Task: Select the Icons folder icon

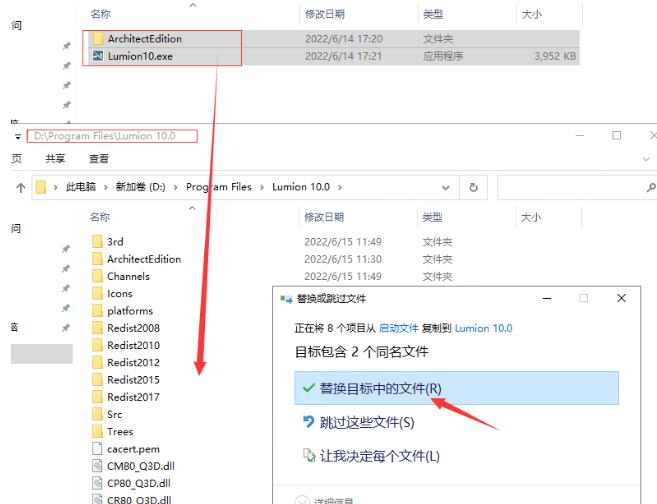Action: (x=97, y=293)
